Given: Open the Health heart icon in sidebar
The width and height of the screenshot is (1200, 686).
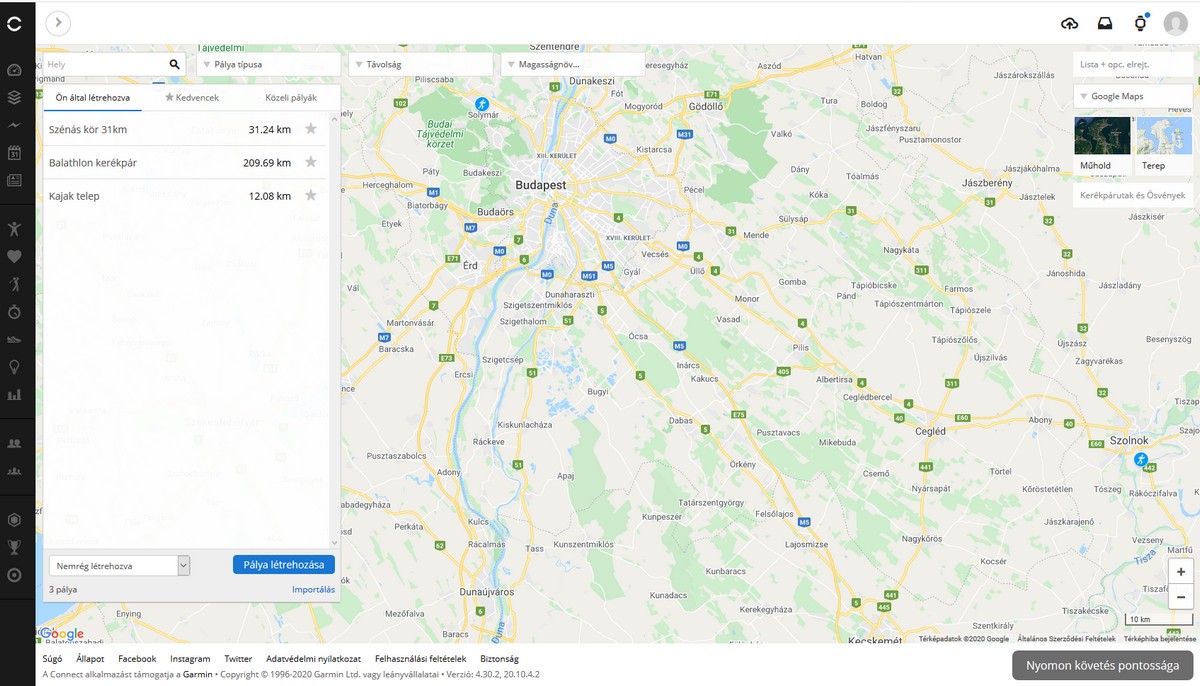Looking at the screenshot, I should 14,256.
